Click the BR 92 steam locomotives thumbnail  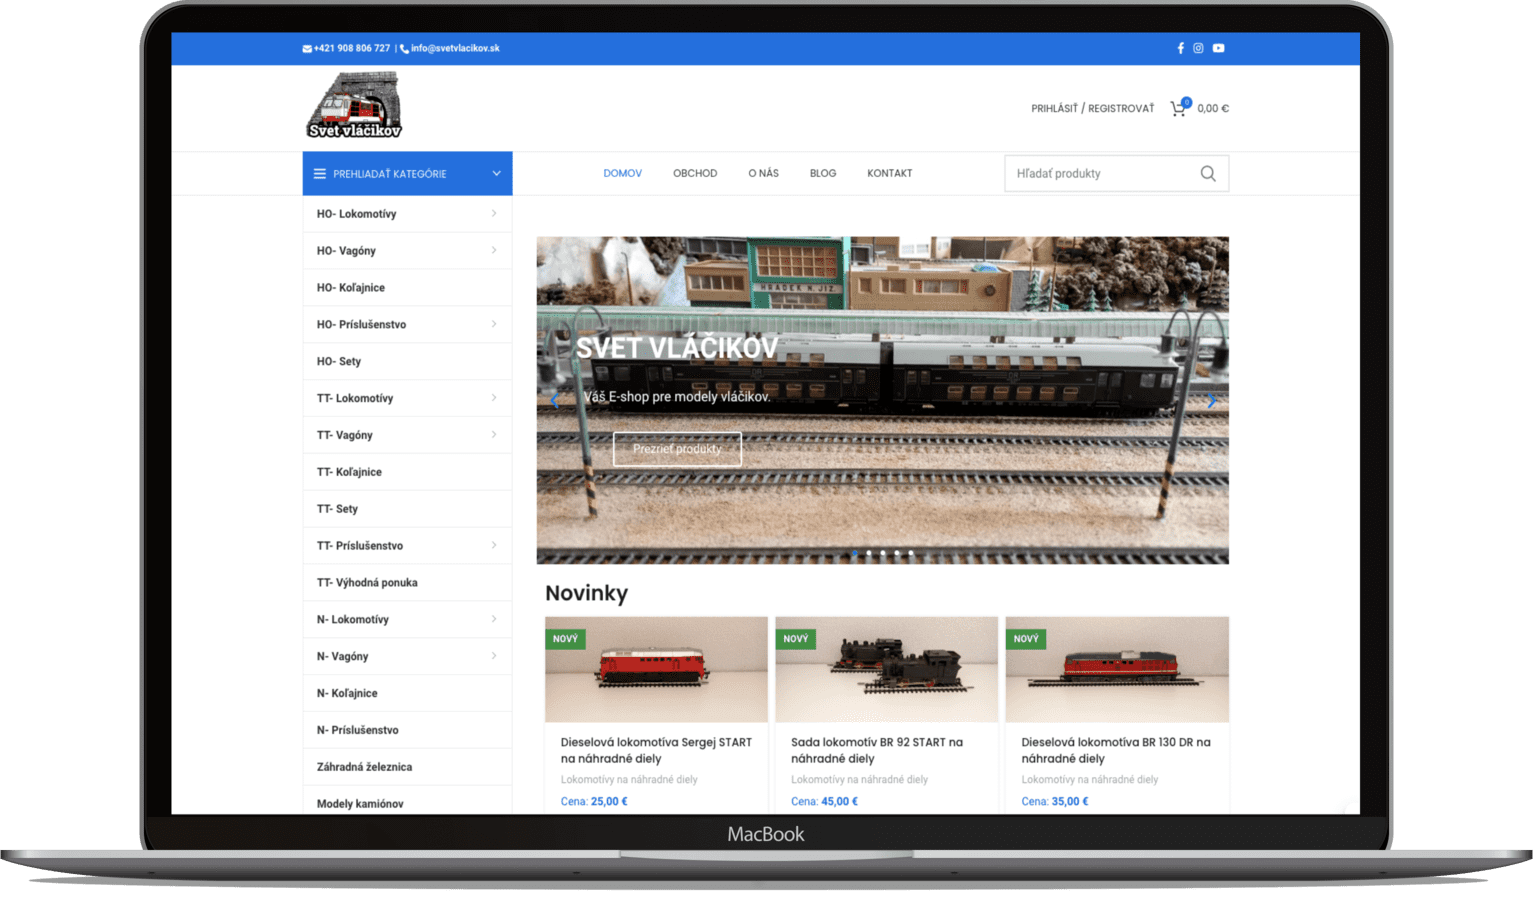(887, 669)
